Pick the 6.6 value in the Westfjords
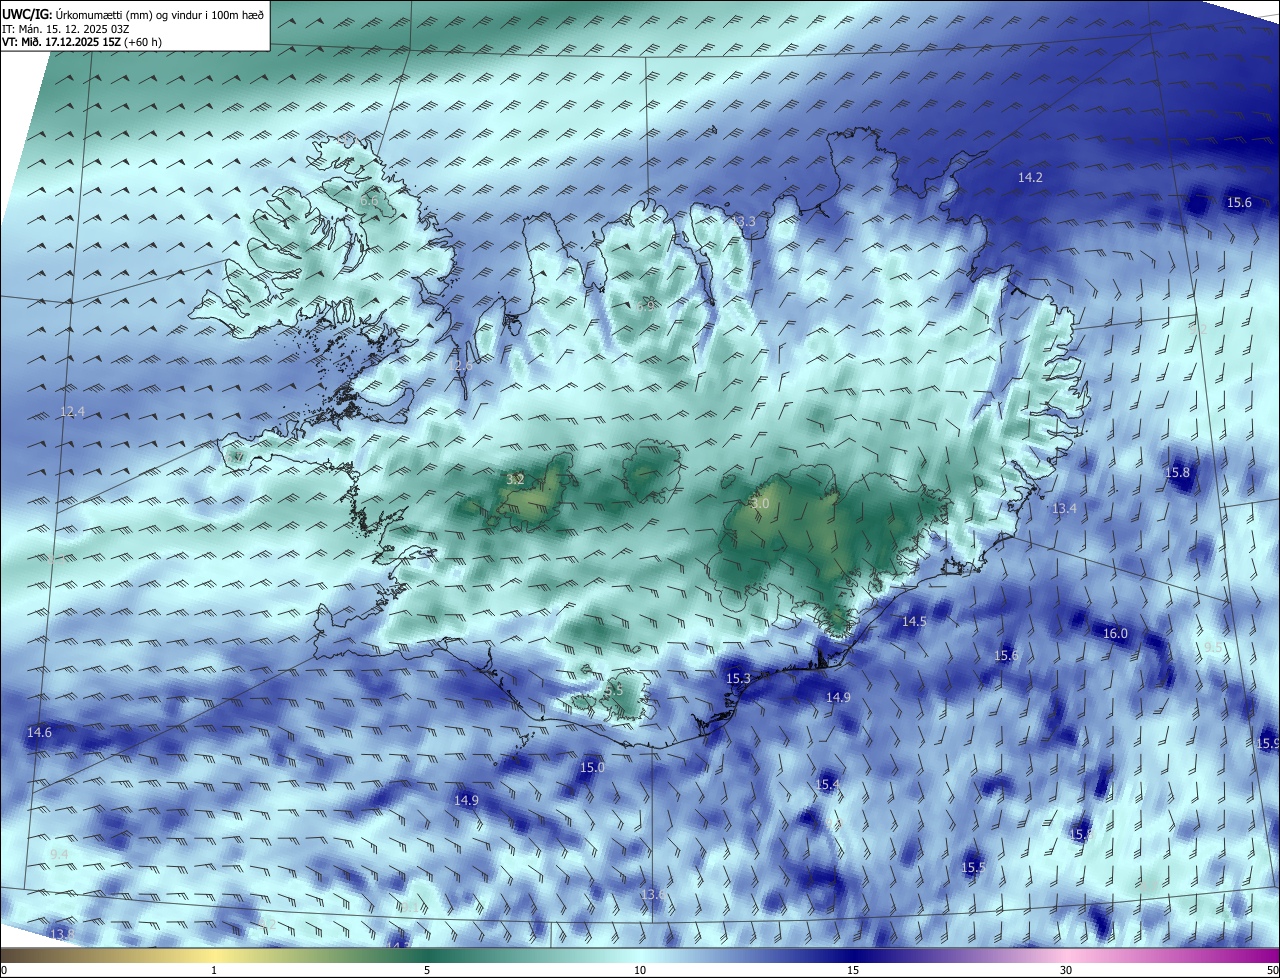 pyautogui.click(x=369, y=201)
